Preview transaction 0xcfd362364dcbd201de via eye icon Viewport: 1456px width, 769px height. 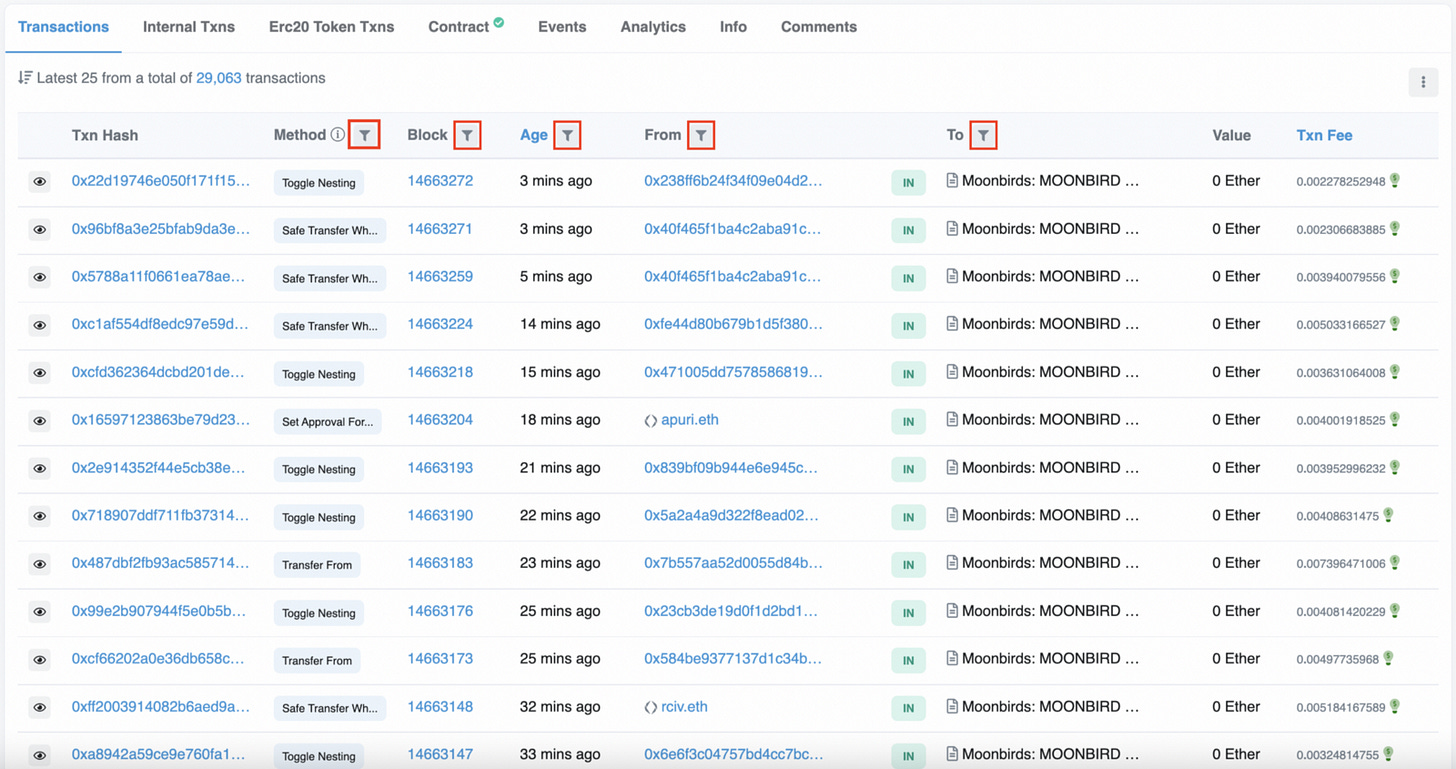(40, 373)
